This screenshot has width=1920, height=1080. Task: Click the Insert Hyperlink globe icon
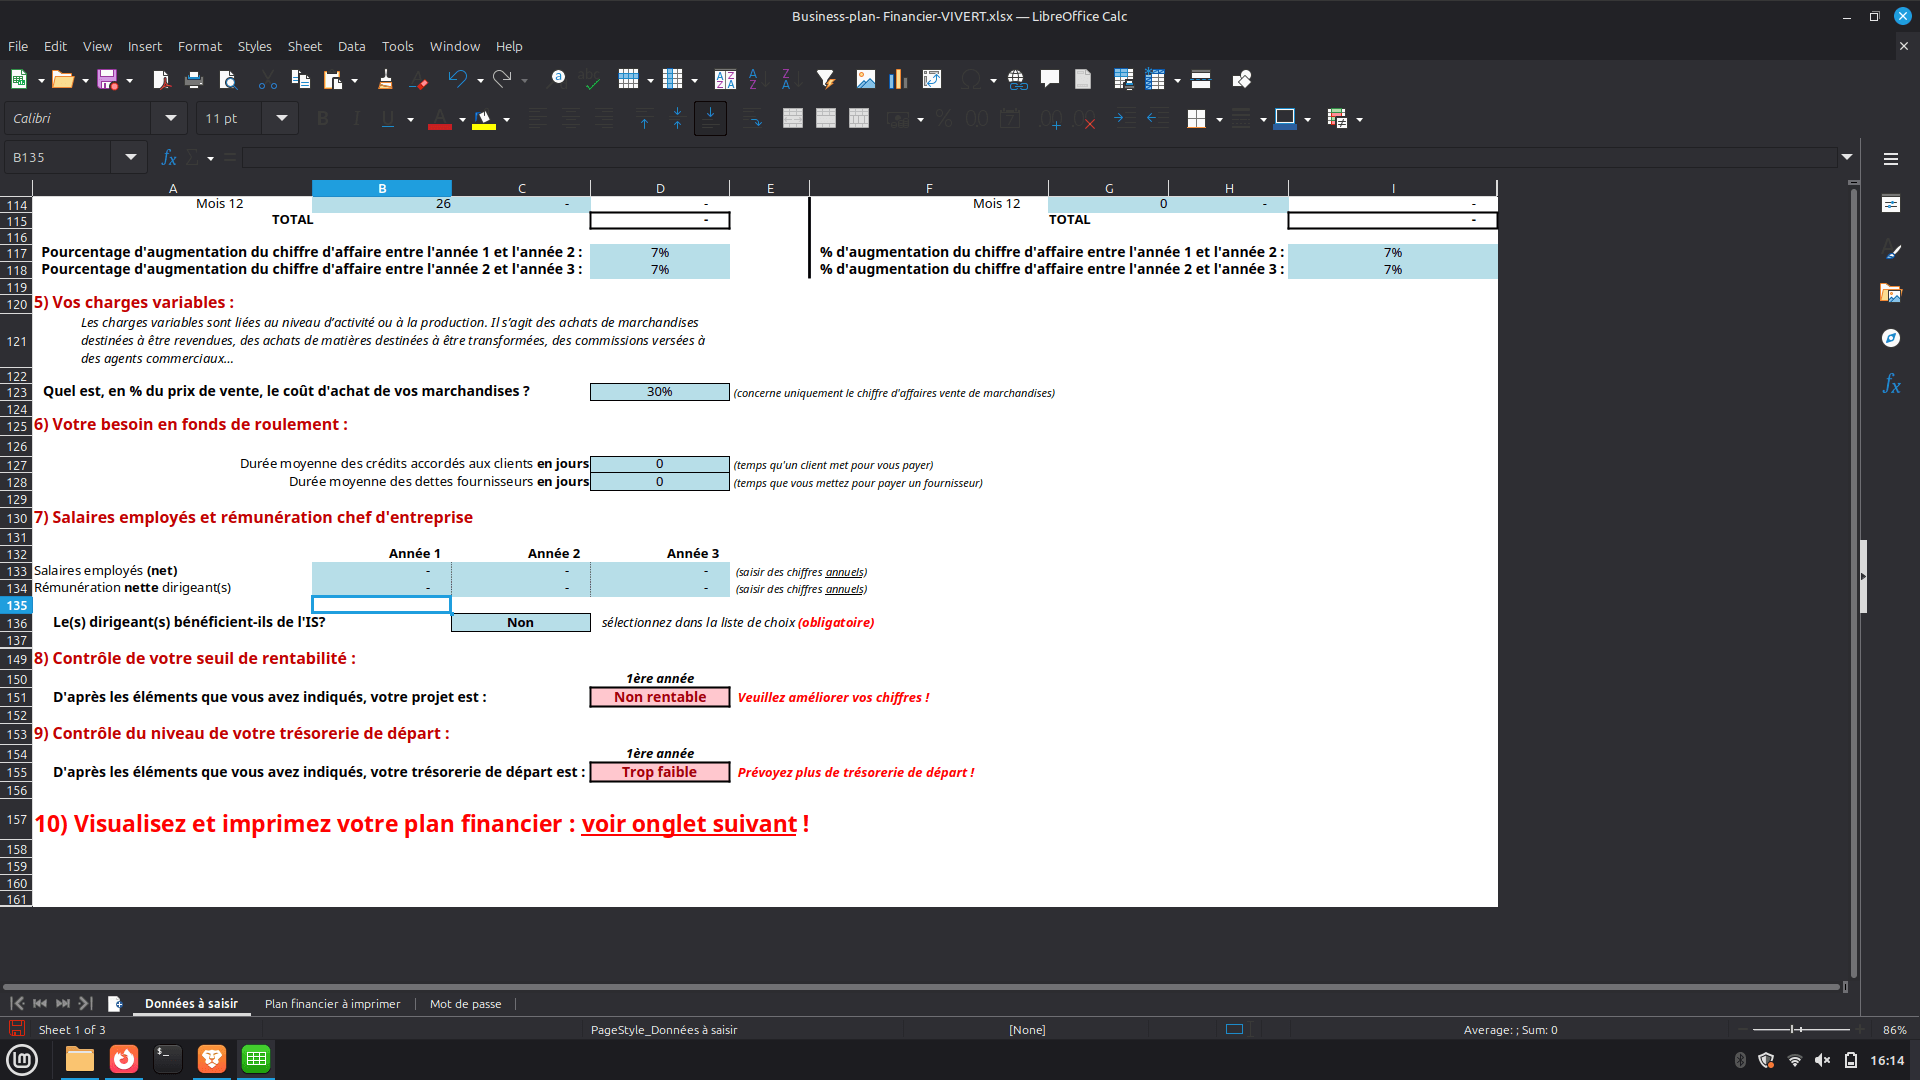(1017, 80)
